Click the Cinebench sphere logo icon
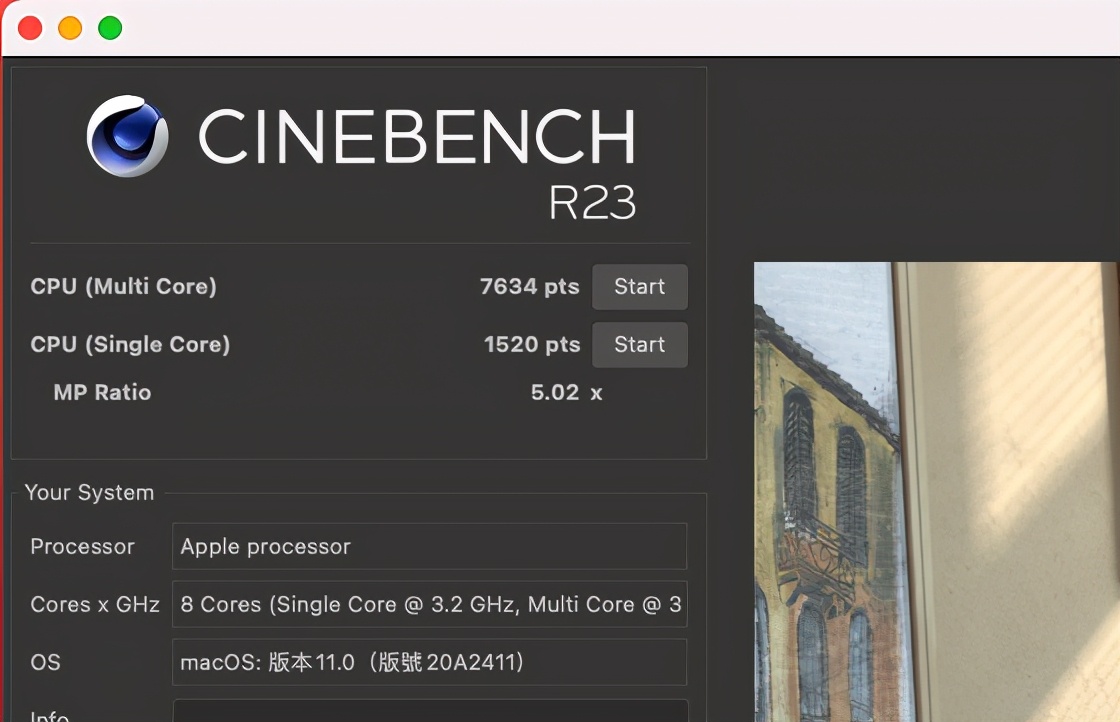The image size is (1120, 722). (x=127, y=136)
